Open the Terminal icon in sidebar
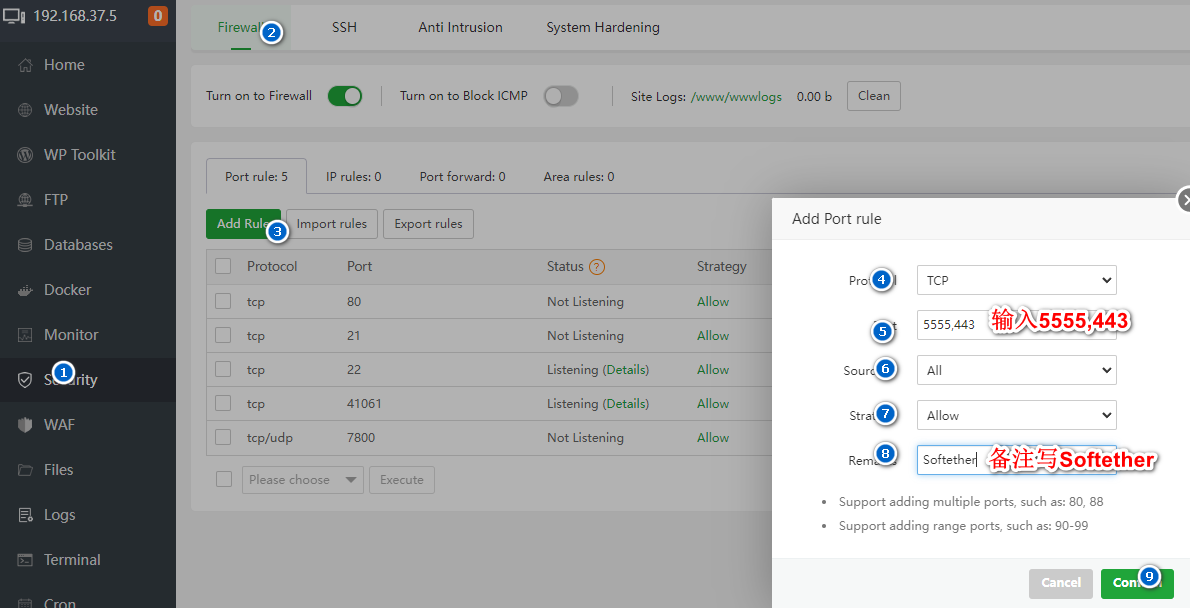This screenshot has width=1190, height=608. [x=26, y=560]
